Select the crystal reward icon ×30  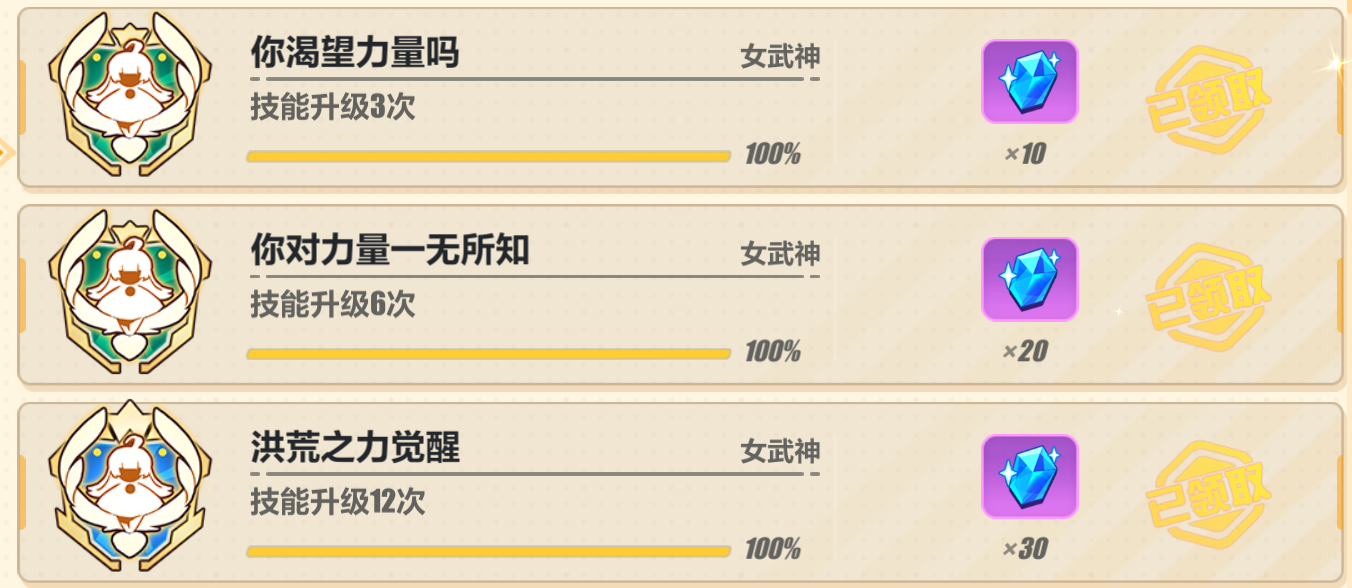(1030, 477)
